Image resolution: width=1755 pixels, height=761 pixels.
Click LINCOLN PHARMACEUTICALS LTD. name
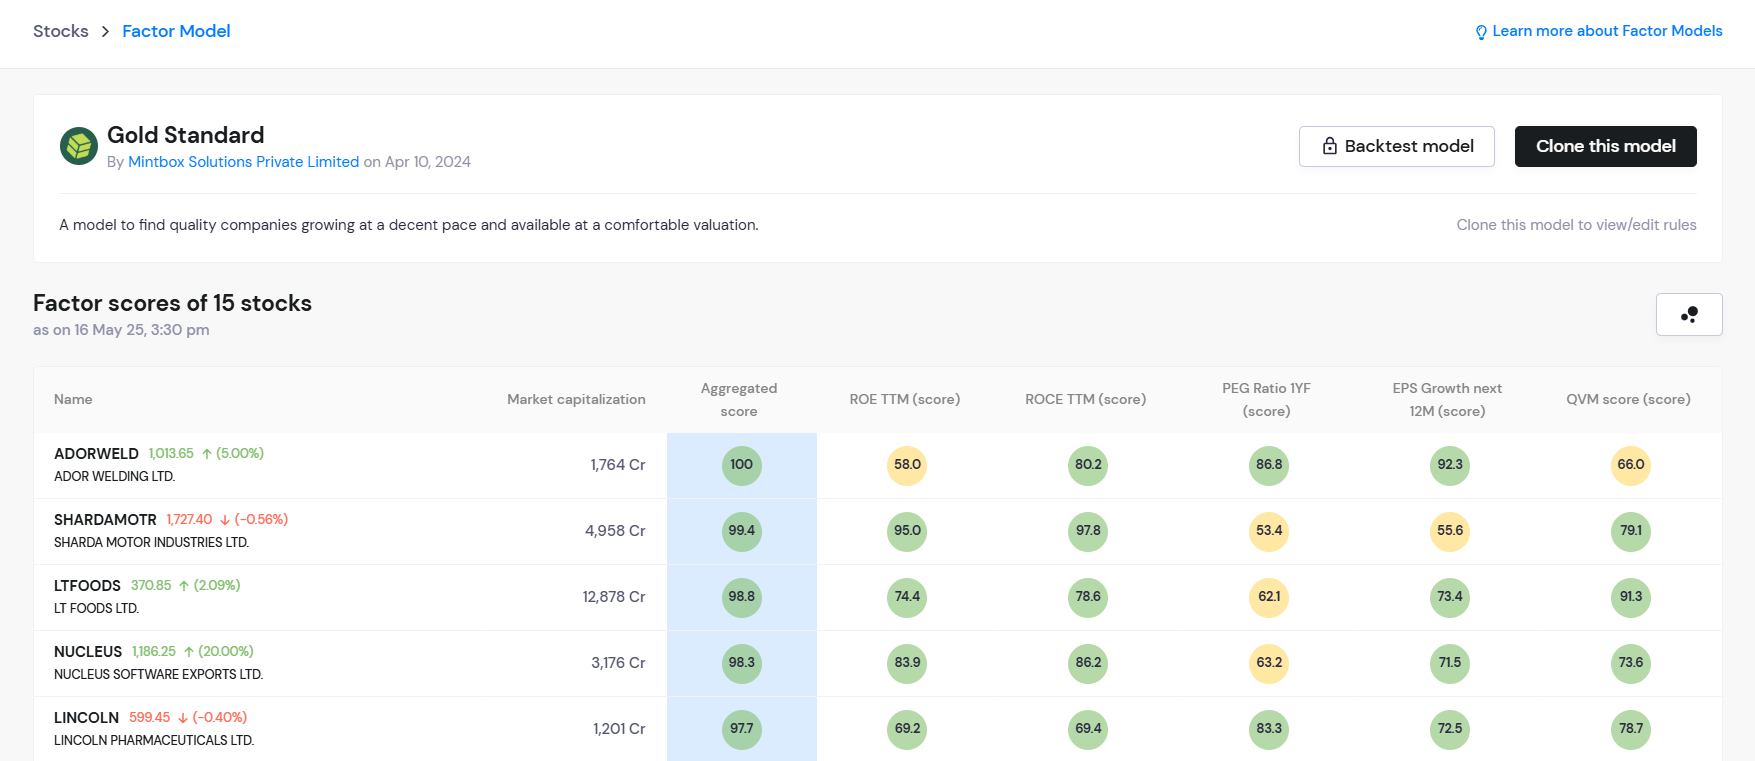154,741
